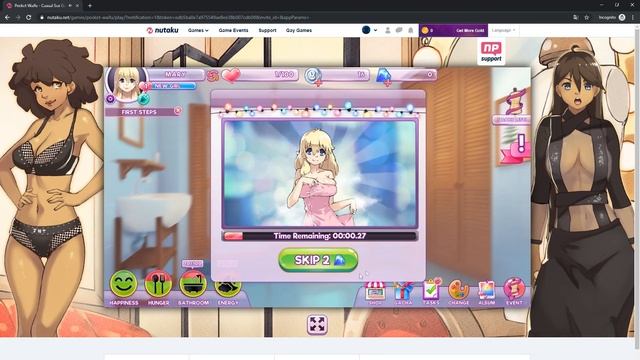Open the First Steps quest banner
The height and width of the screenshot is (360, 640).
click(x=139, y=112)
